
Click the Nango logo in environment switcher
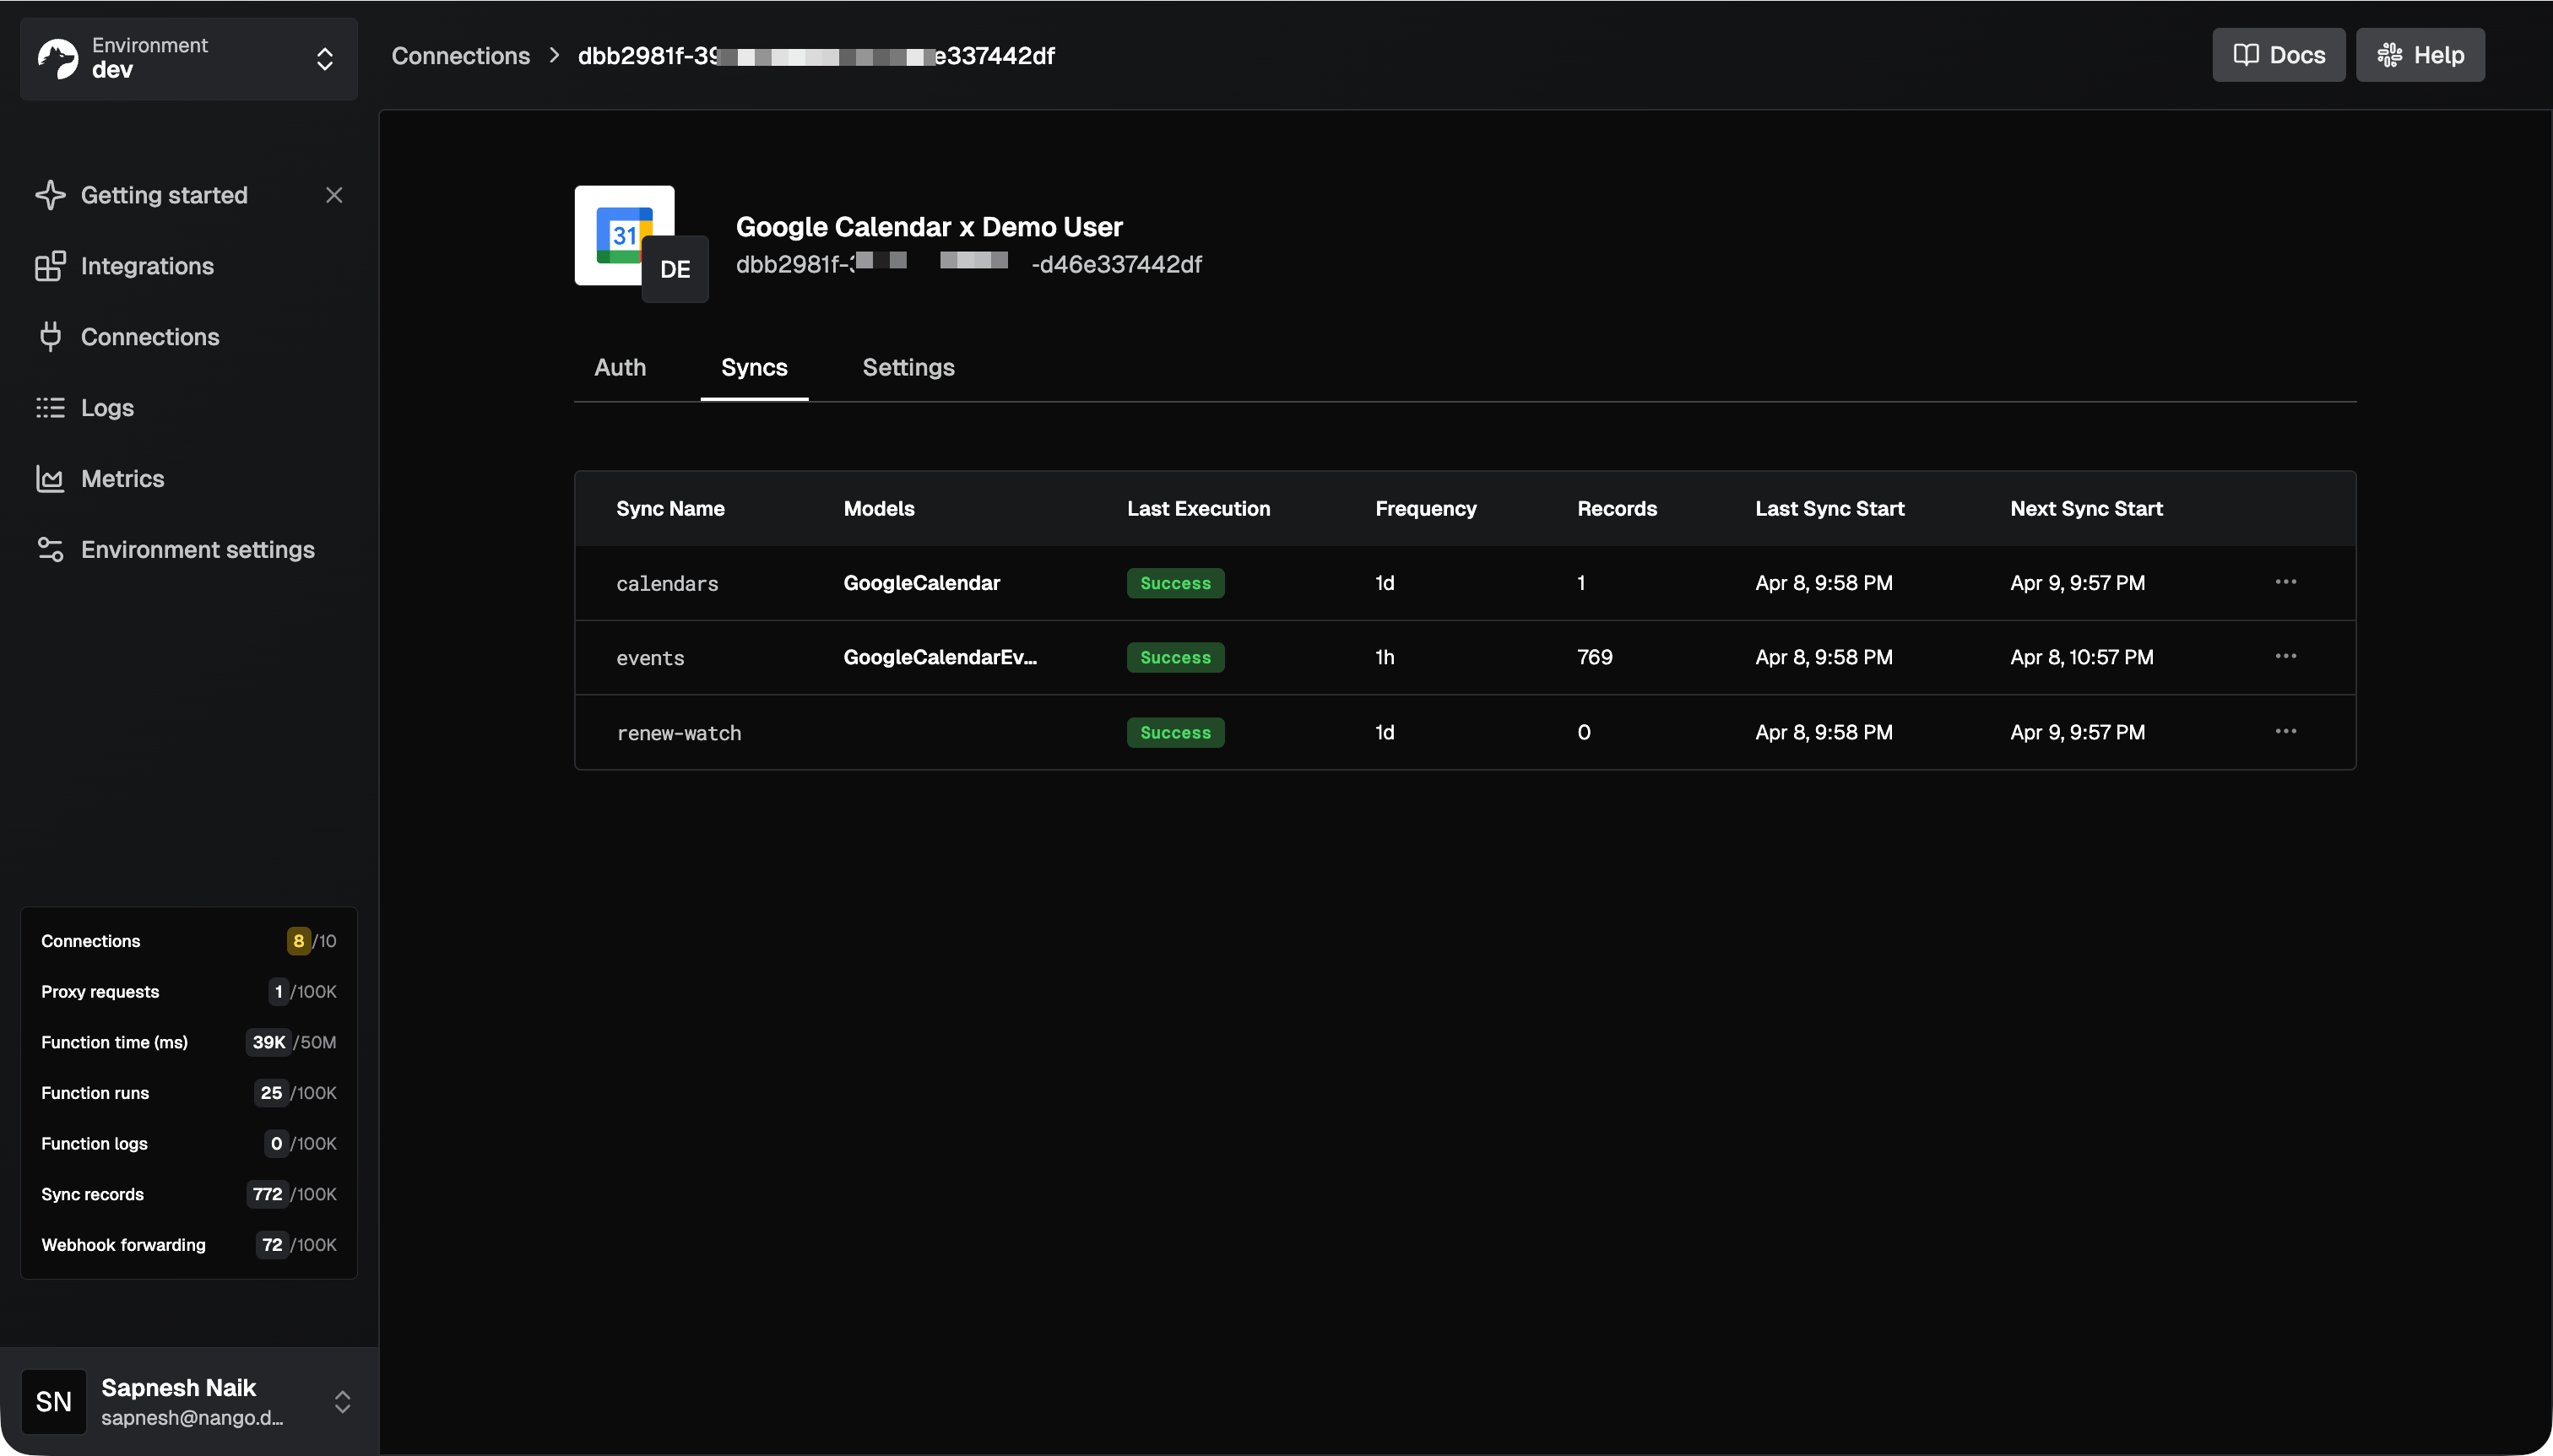coord(58,58)
